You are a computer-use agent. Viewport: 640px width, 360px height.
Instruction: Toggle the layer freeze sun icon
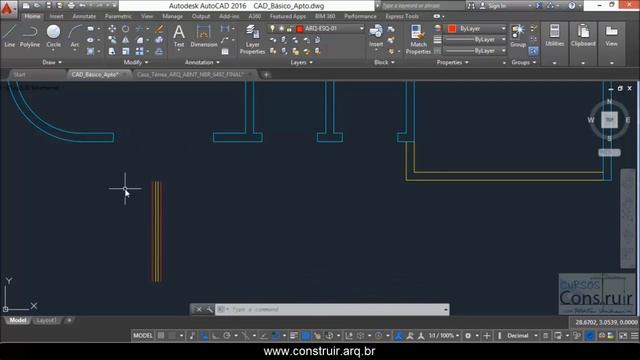click(281, 29)
